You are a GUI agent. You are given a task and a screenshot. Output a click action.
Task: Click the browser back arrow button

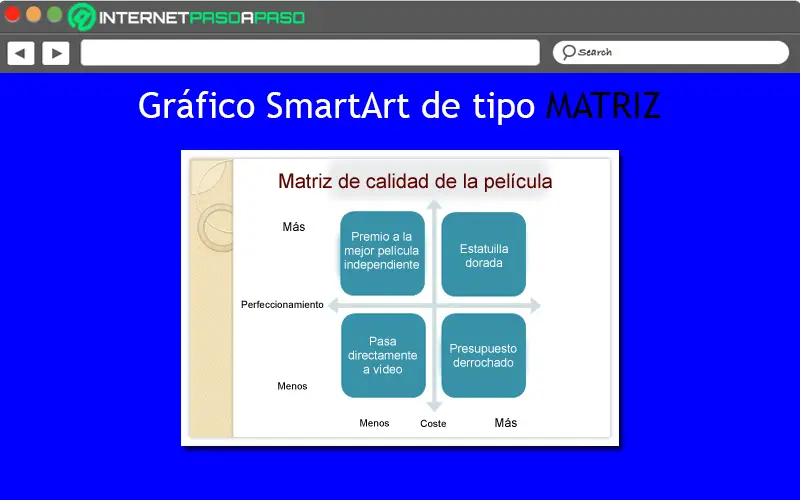point(21,53)
